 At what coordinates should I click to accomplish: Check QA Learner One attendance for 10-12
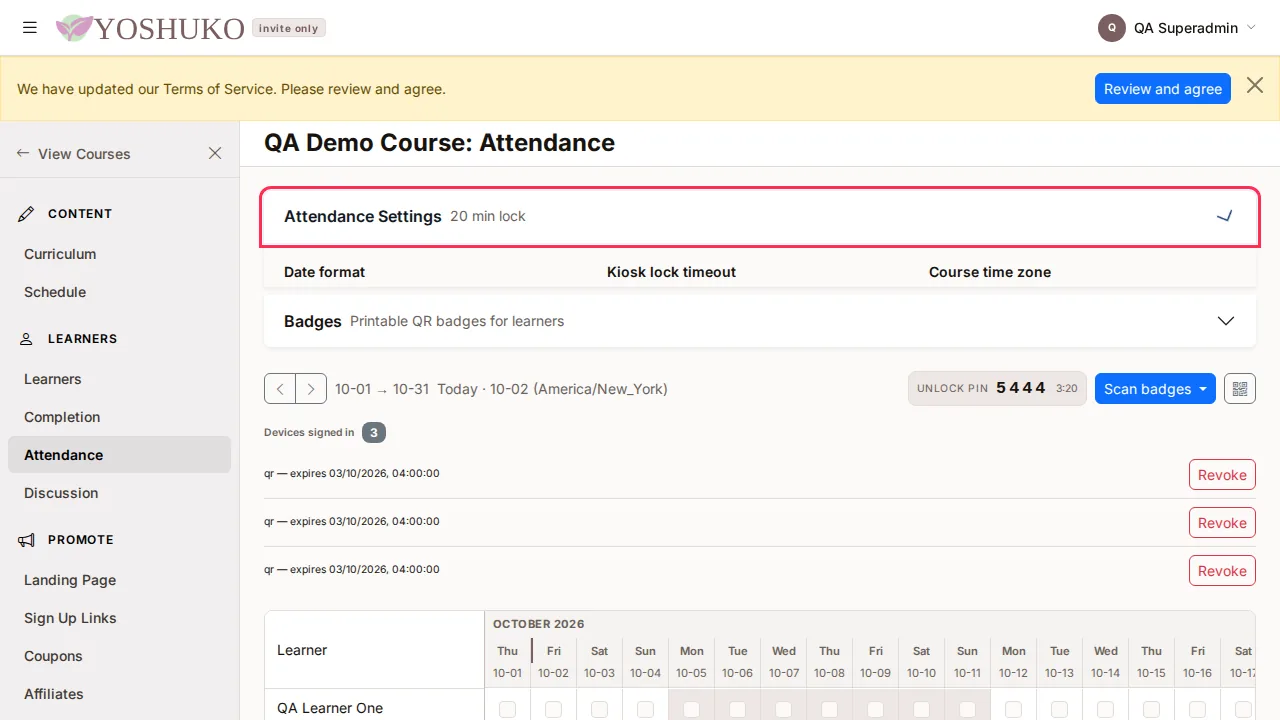(x=1014, y=709)
